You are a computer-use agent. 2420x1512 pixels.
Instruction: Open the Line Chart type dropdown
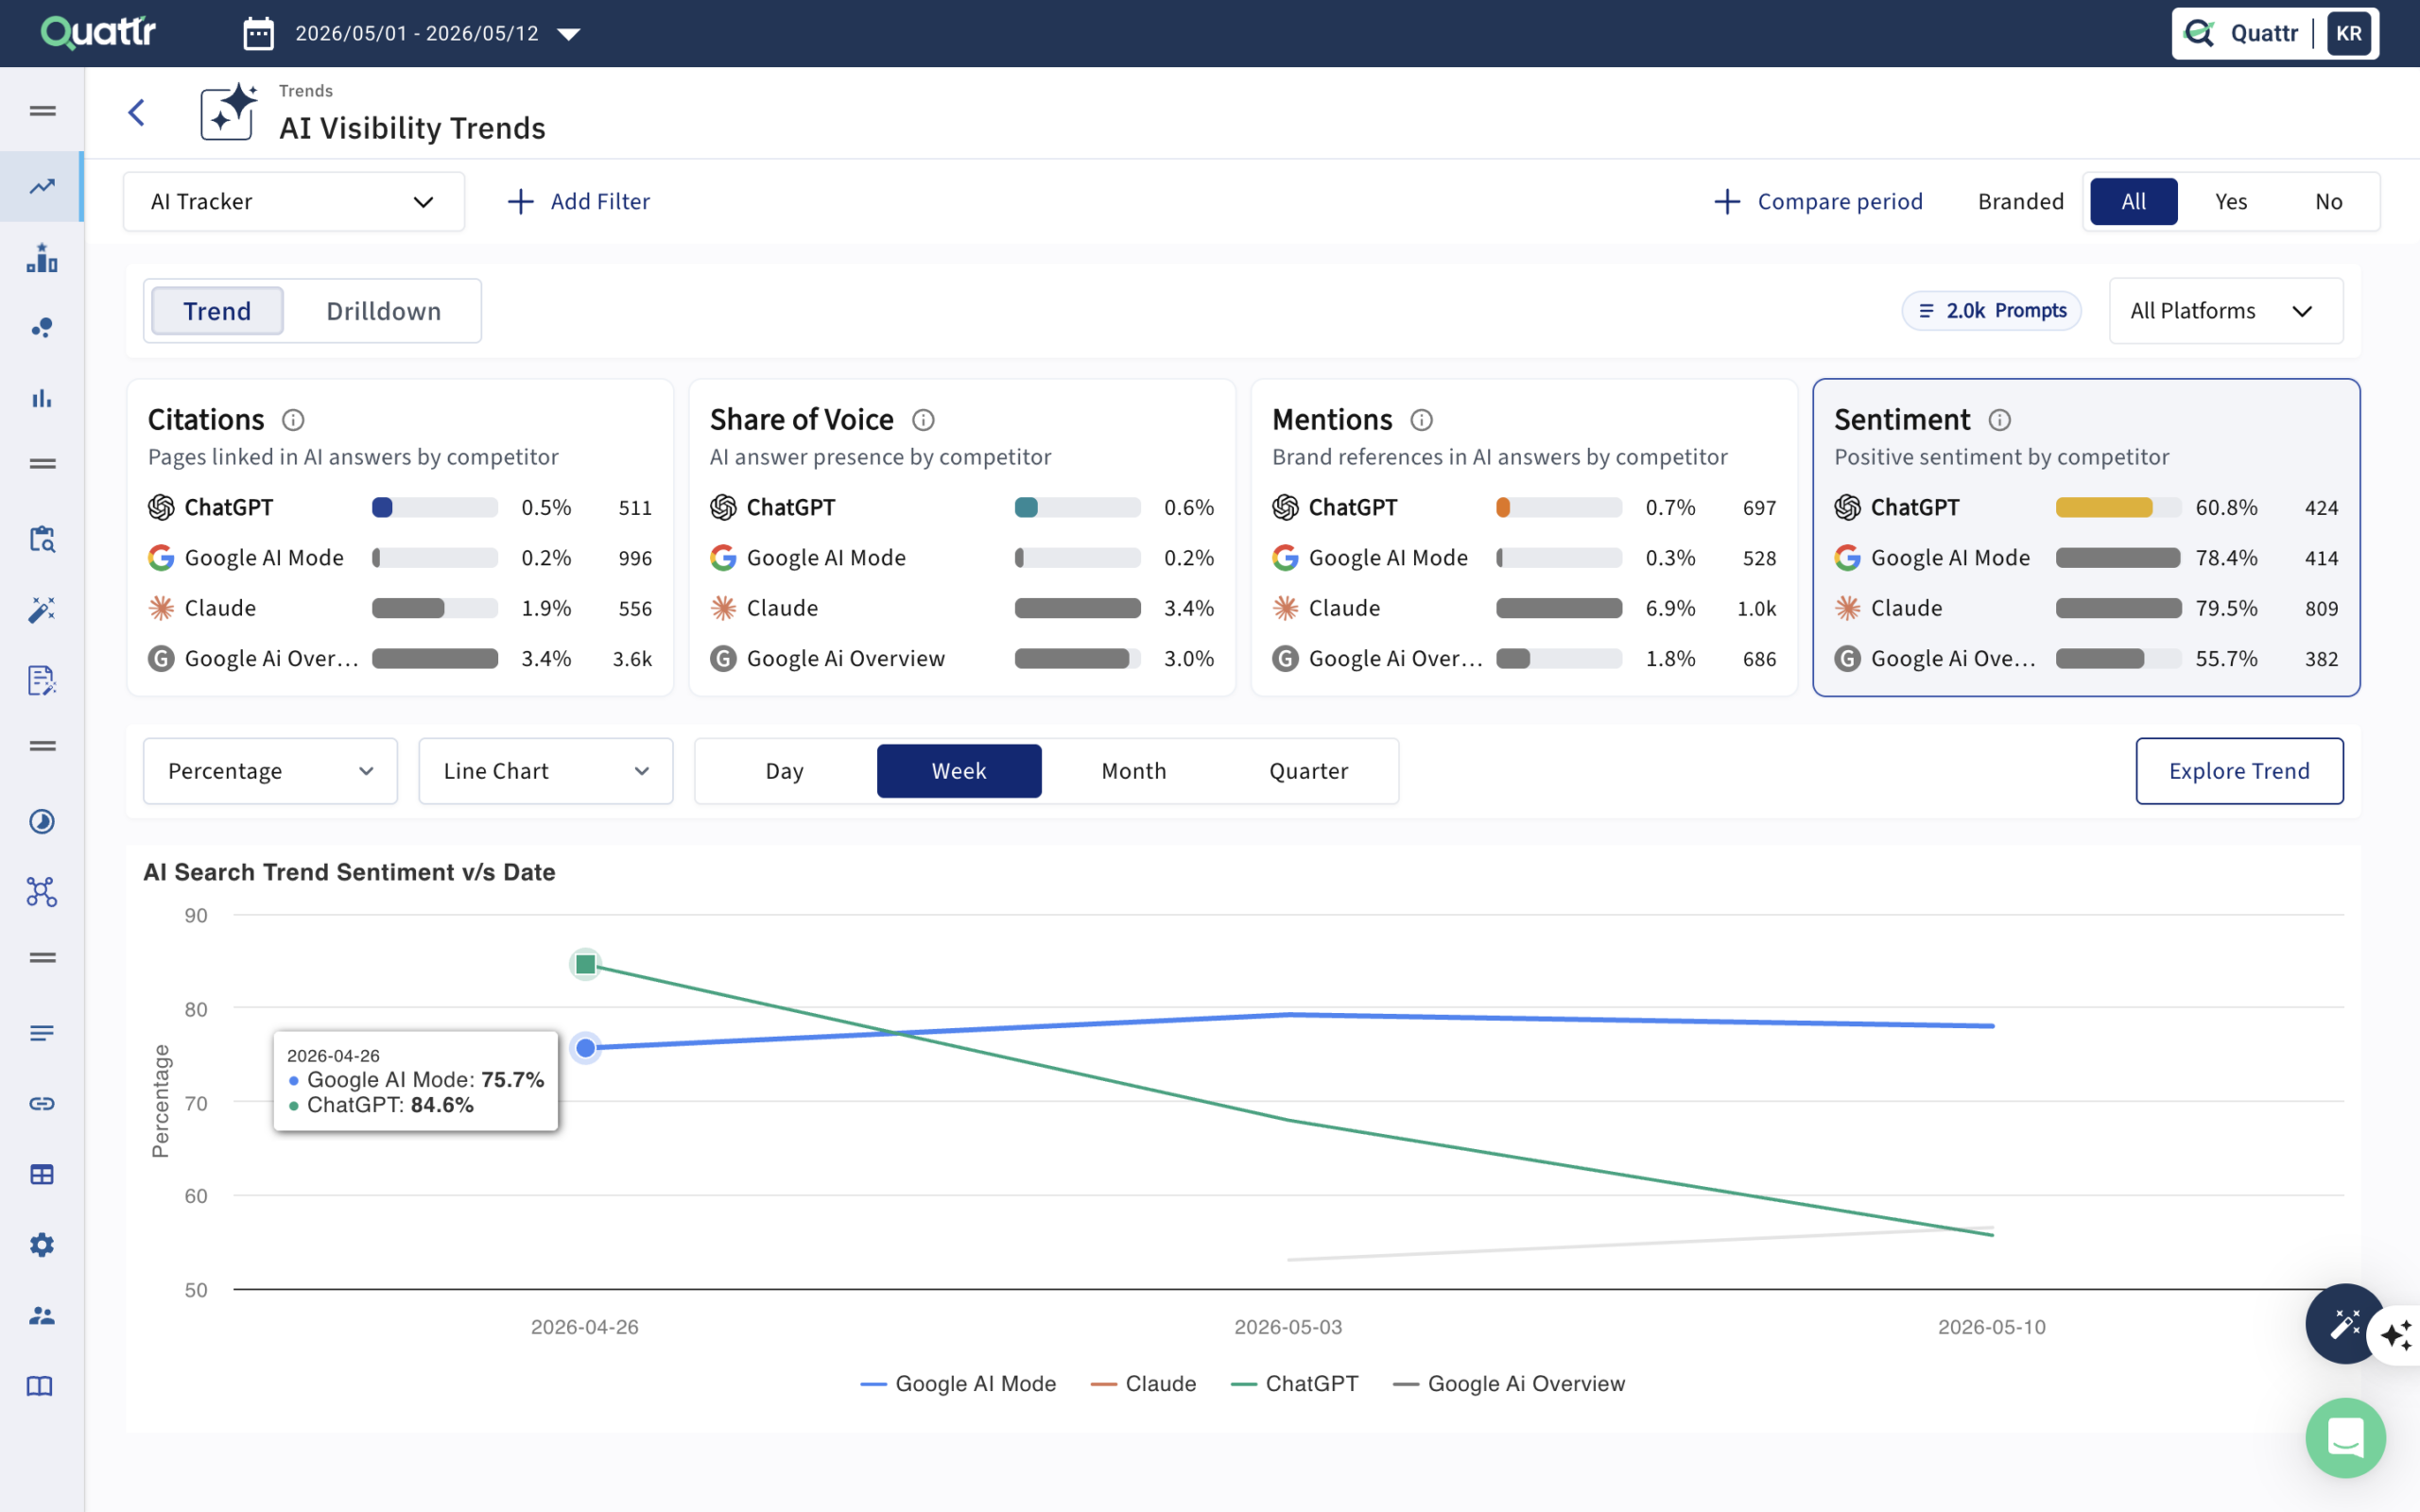[546, 771]
